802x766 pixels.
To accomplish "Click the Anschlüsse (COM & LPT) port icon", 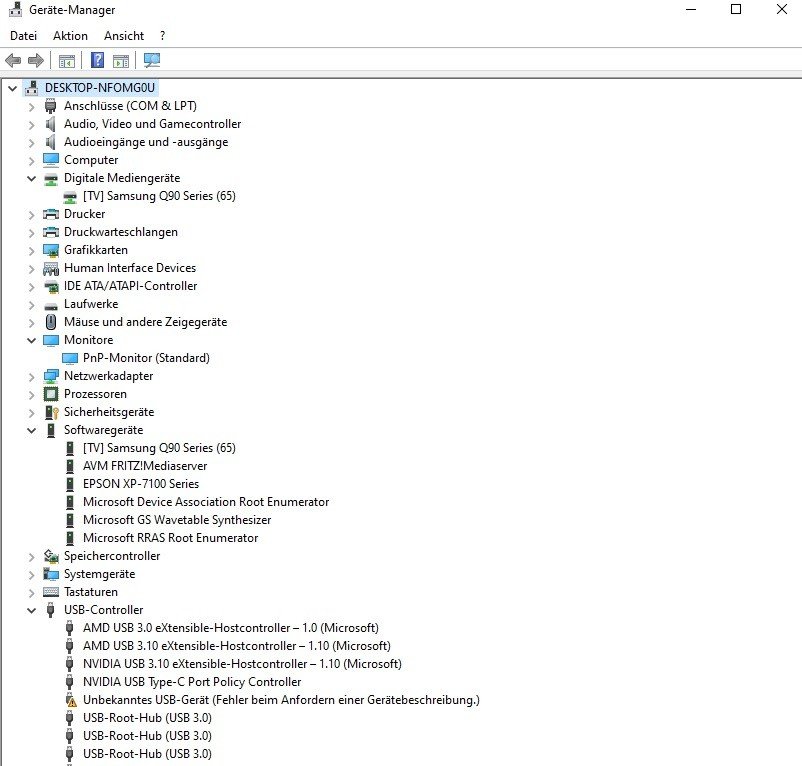I will pos(51,106).
